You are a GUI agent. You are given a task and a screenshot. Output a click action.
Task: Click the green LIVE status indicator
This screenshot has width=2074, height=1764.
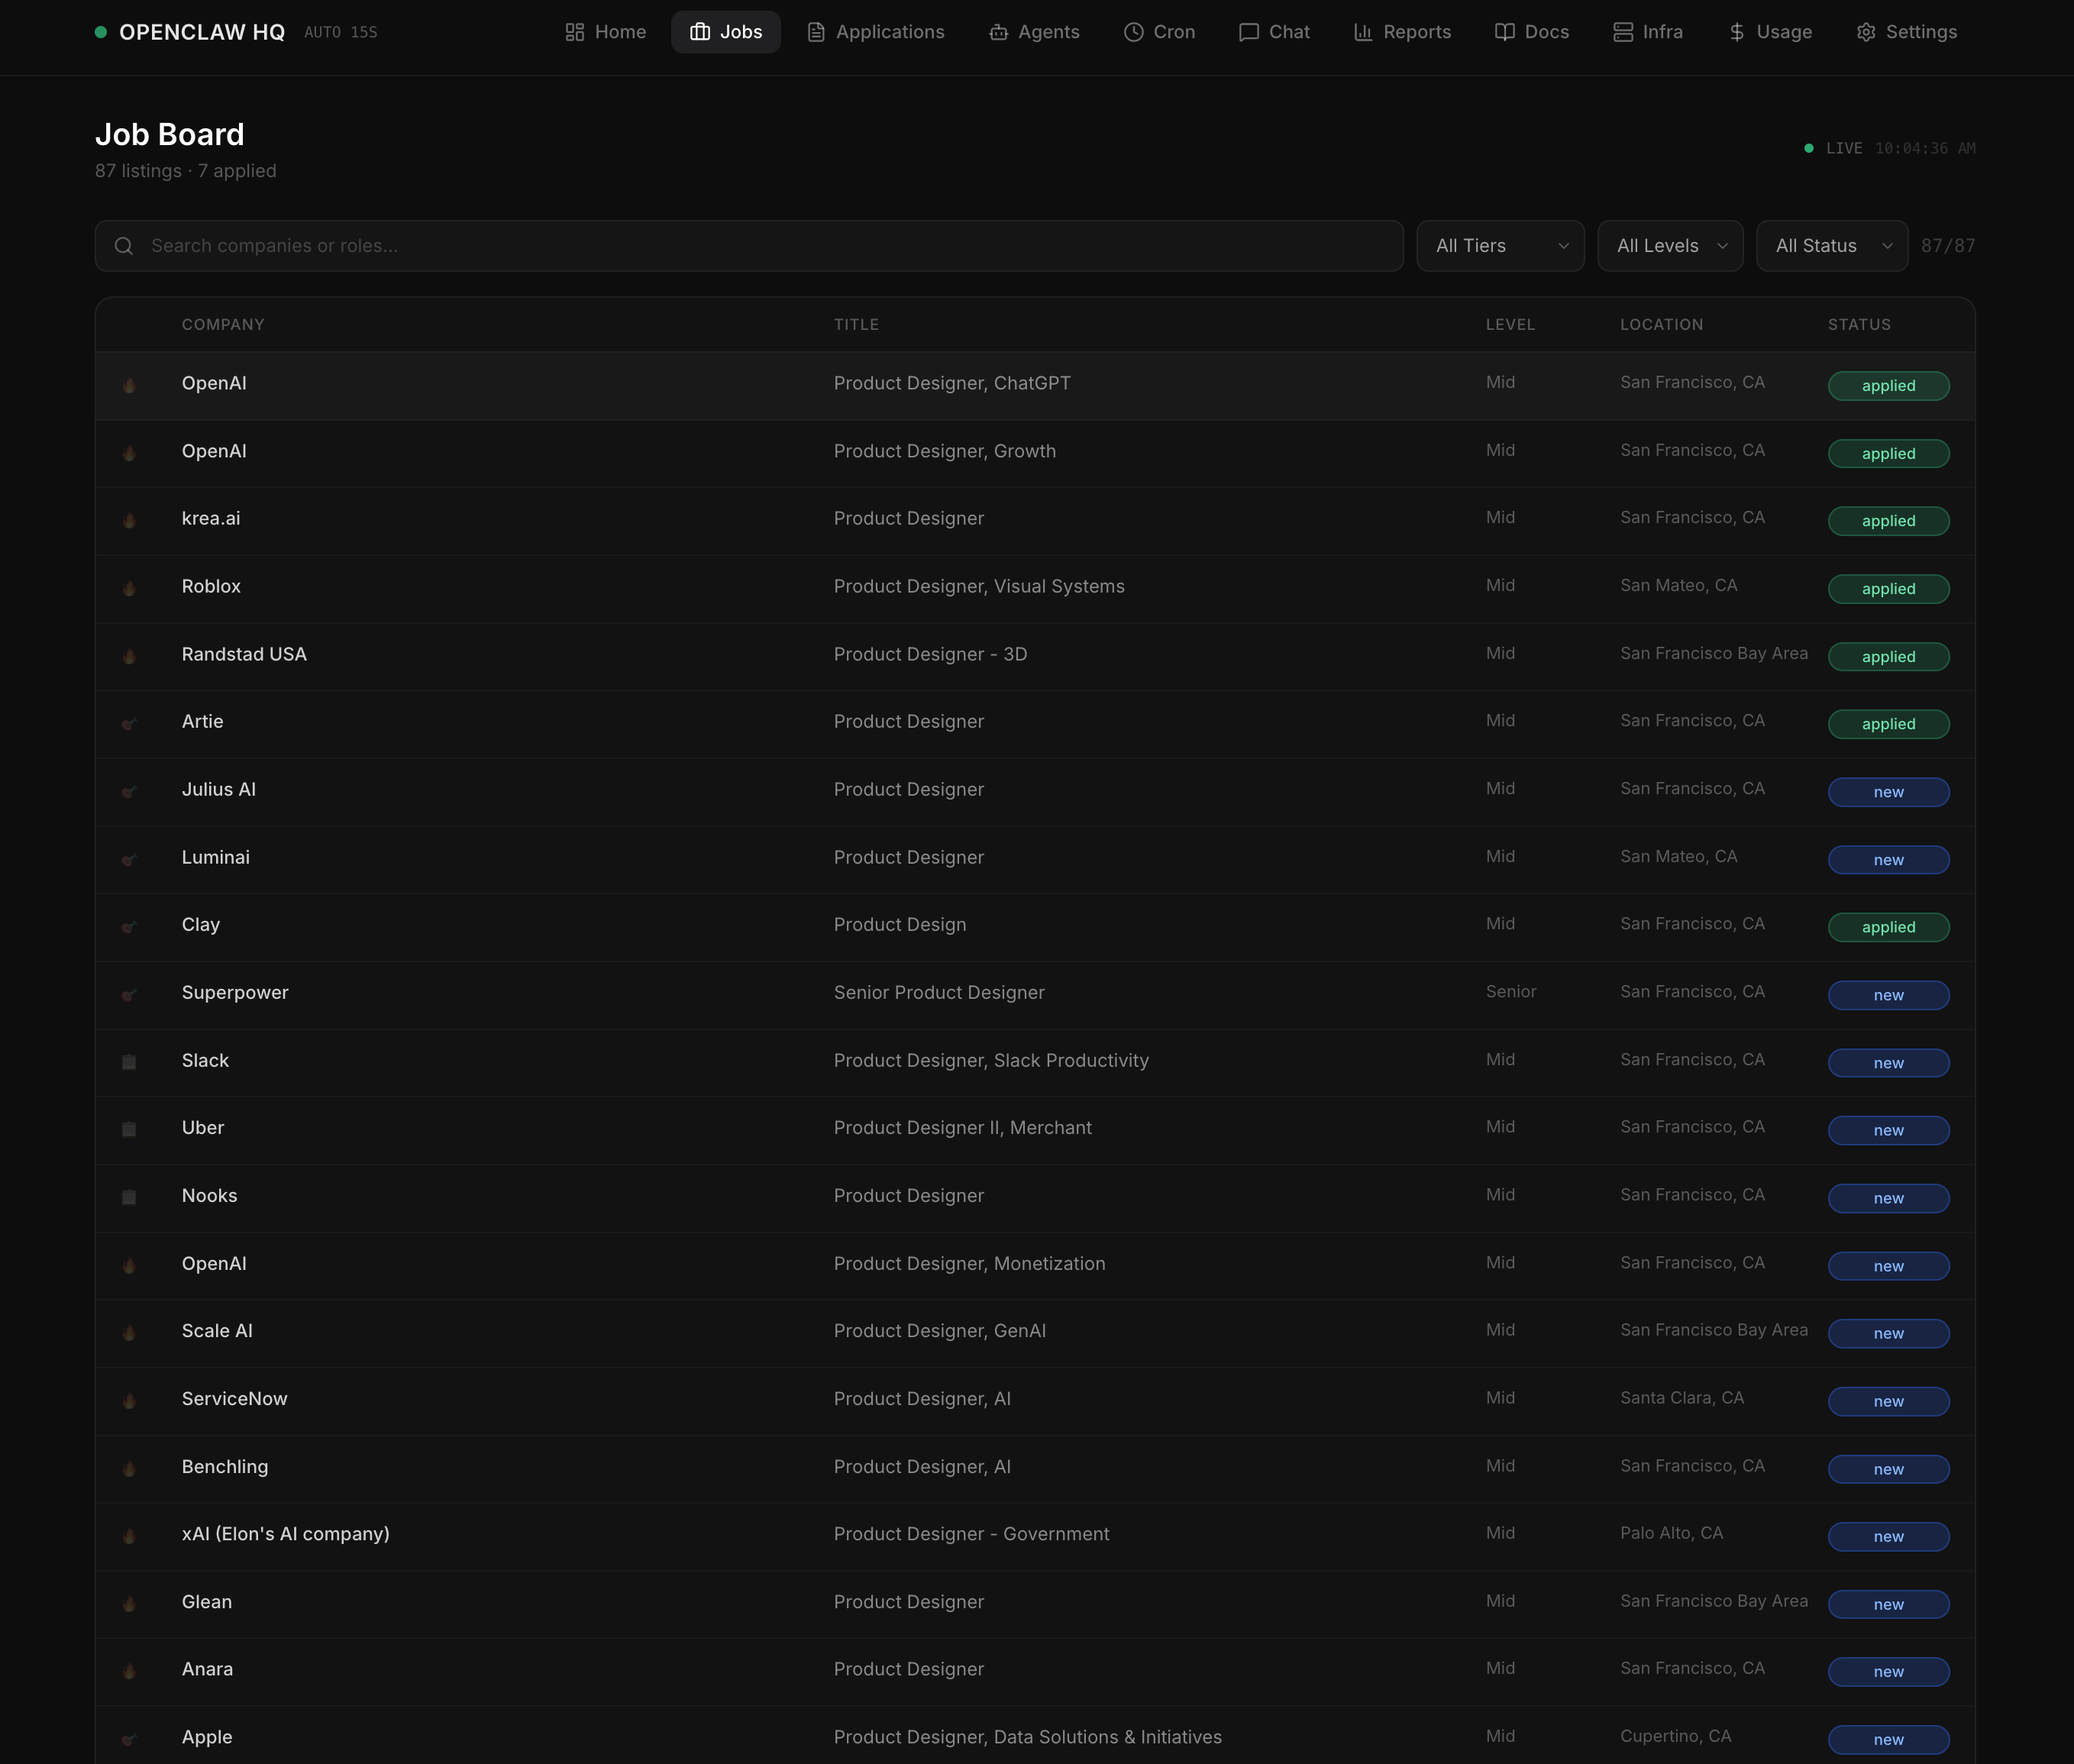click(1808, 147)
